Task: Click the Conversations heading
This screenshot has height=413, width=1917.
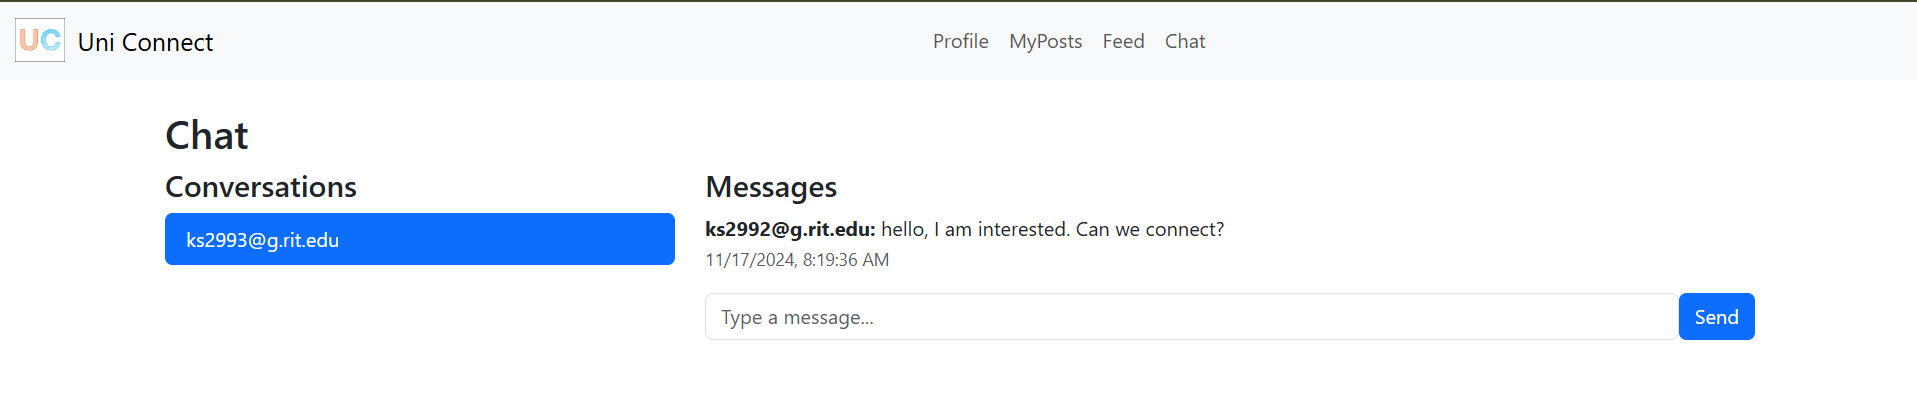Action: (260, 187)
